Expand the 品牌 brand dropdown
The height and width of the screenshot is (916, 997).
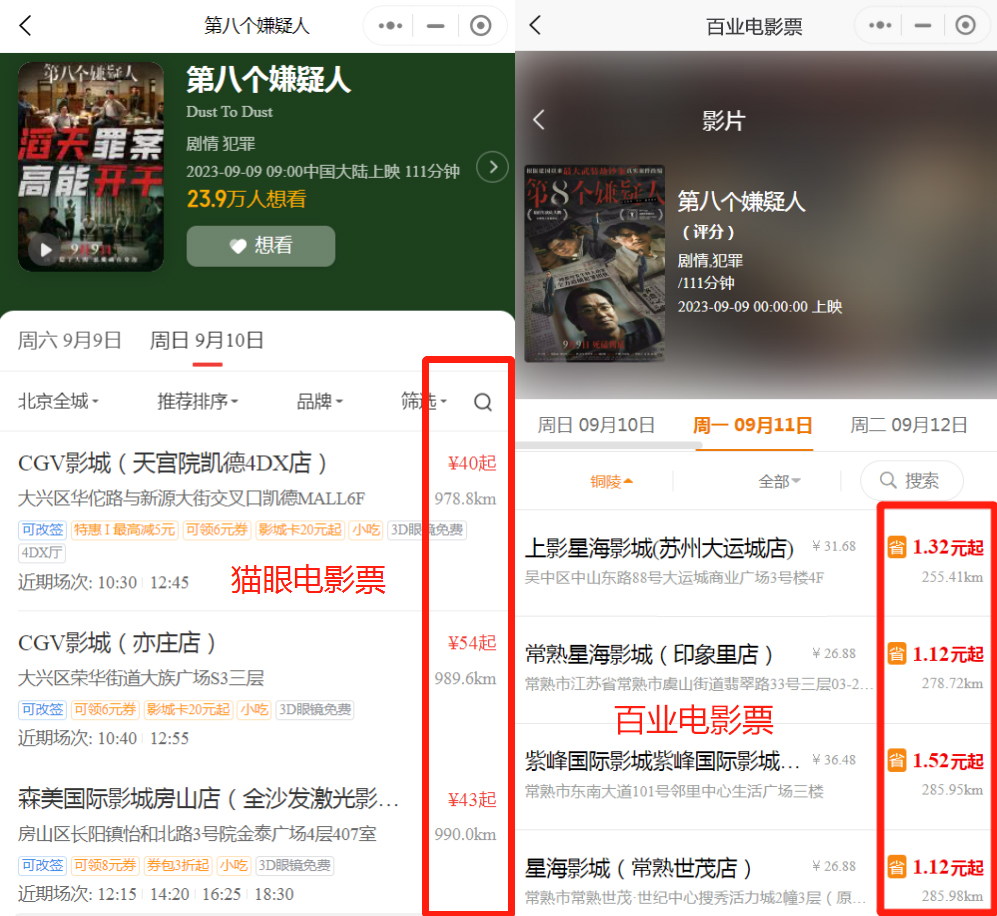[319, 401]
